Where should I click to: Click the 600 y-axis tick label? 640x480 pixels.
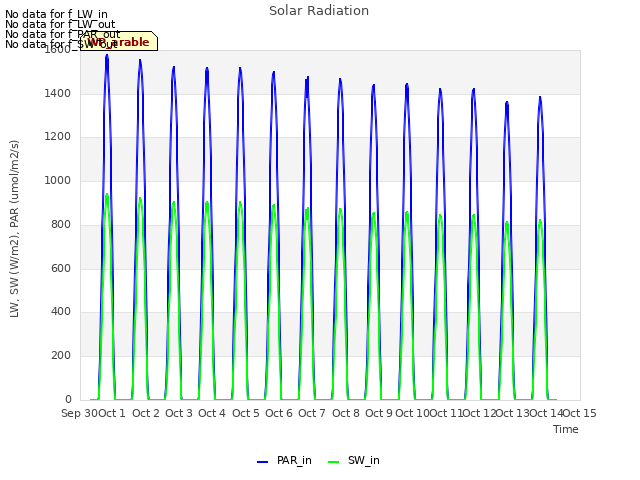tap(61, 268)
